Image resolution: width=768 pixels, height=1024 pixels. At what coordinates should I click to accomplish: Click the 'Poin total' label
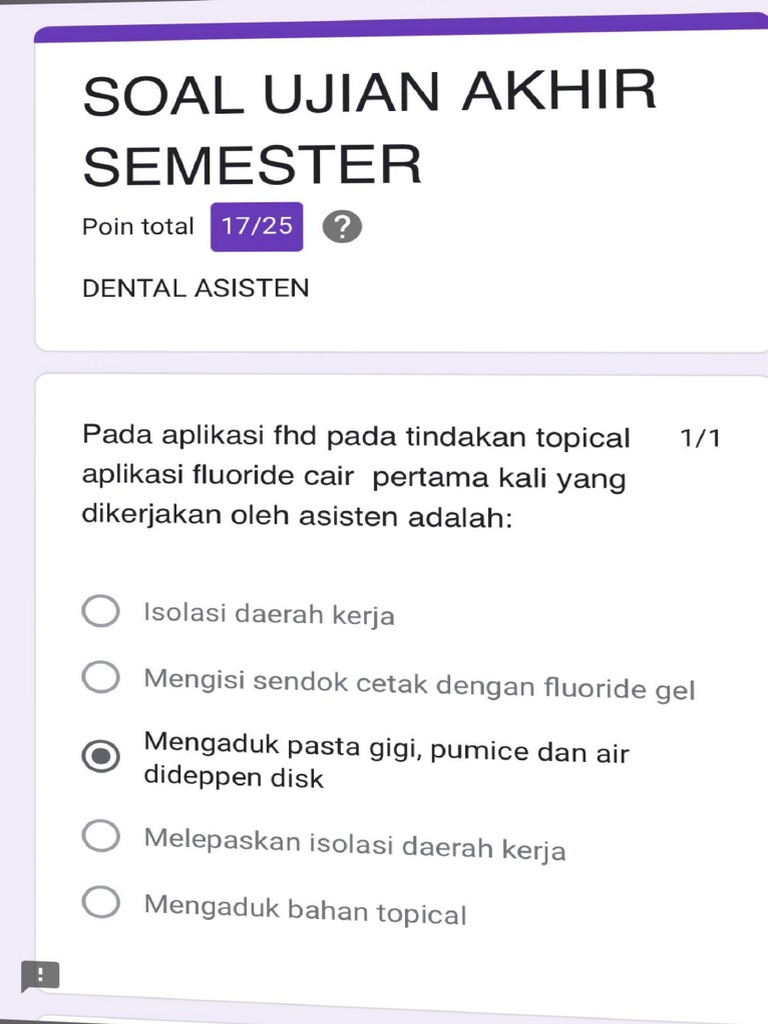pos(138,227)
